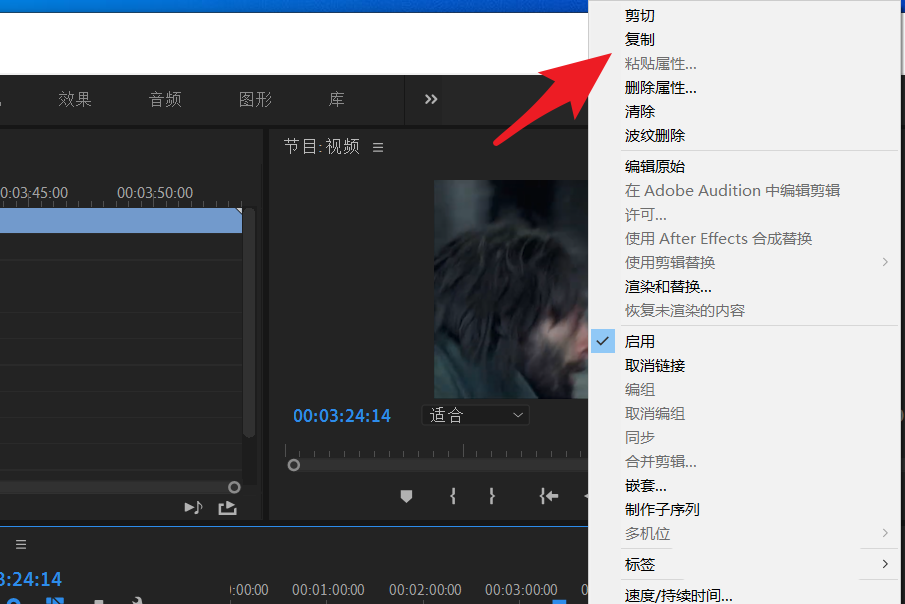Screen dimensions: 905x604
Task: Click the program monitor playhead circle handle
Action: [294, 465]
